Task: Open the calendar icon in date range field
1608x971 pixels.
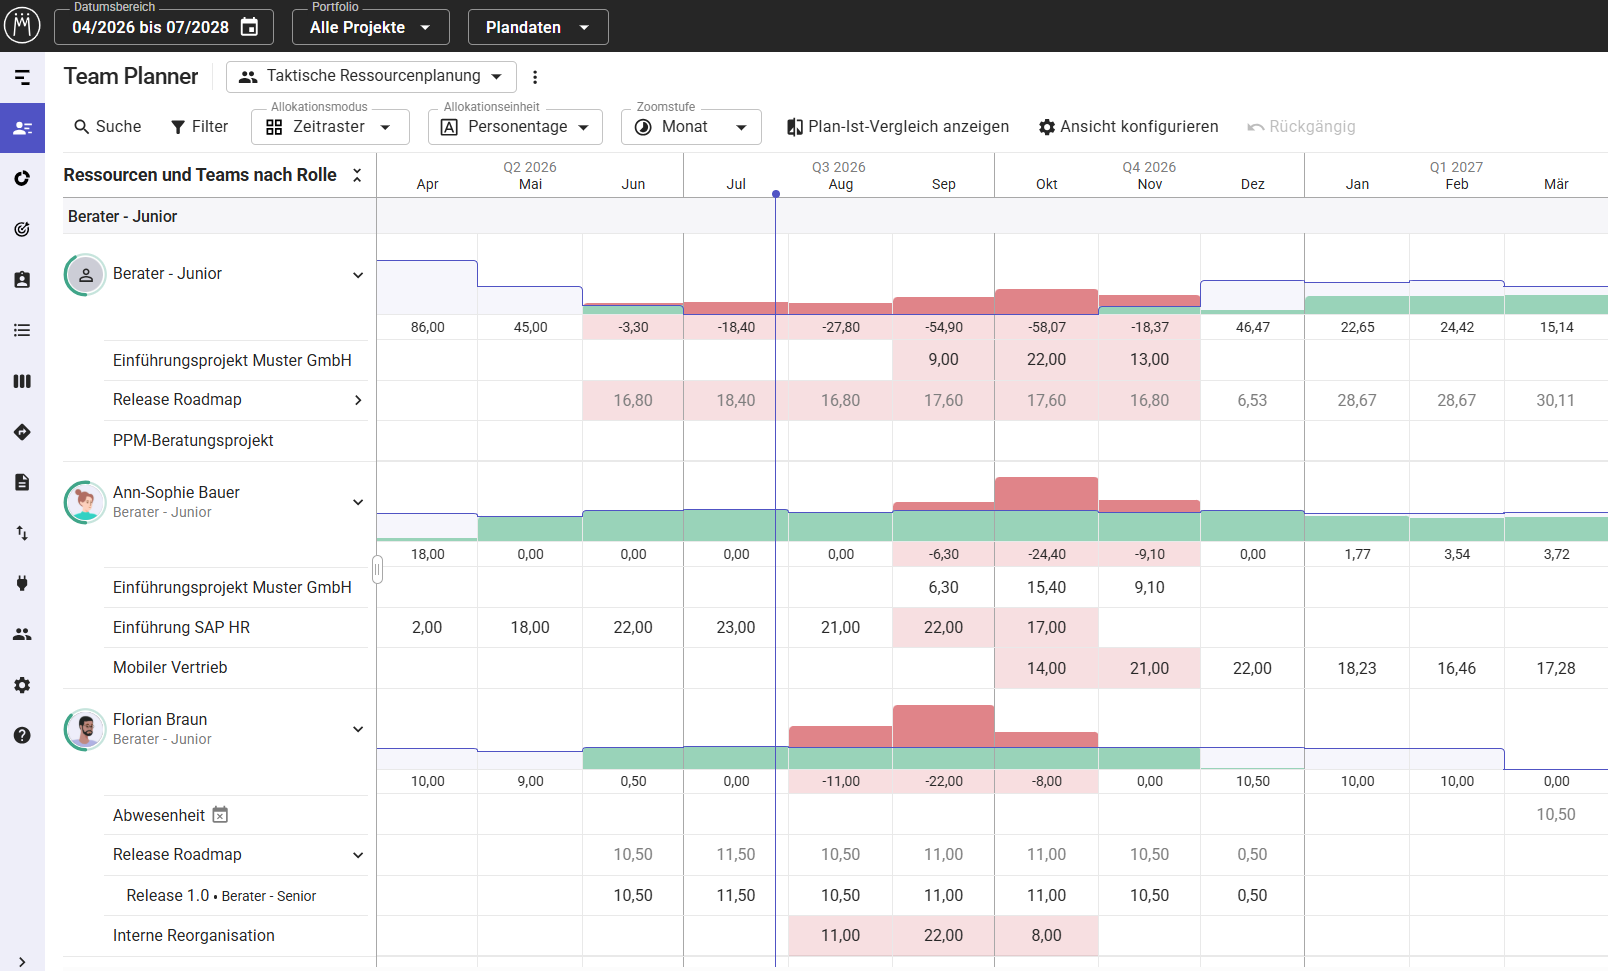Action: pos(250,27)
